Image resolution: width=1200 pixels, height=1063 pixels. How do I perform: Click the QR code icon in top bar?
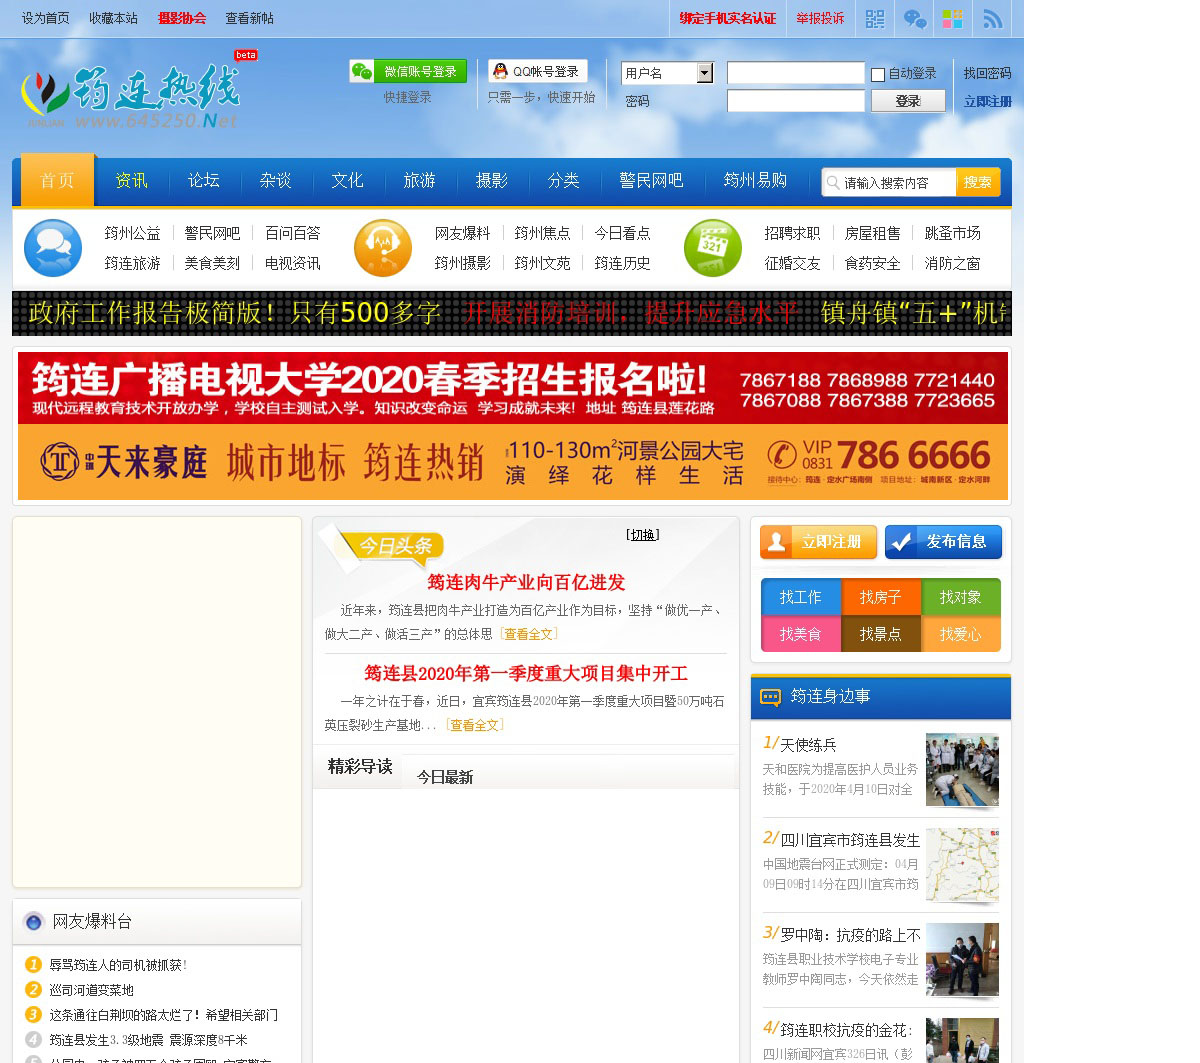[875, 19]
